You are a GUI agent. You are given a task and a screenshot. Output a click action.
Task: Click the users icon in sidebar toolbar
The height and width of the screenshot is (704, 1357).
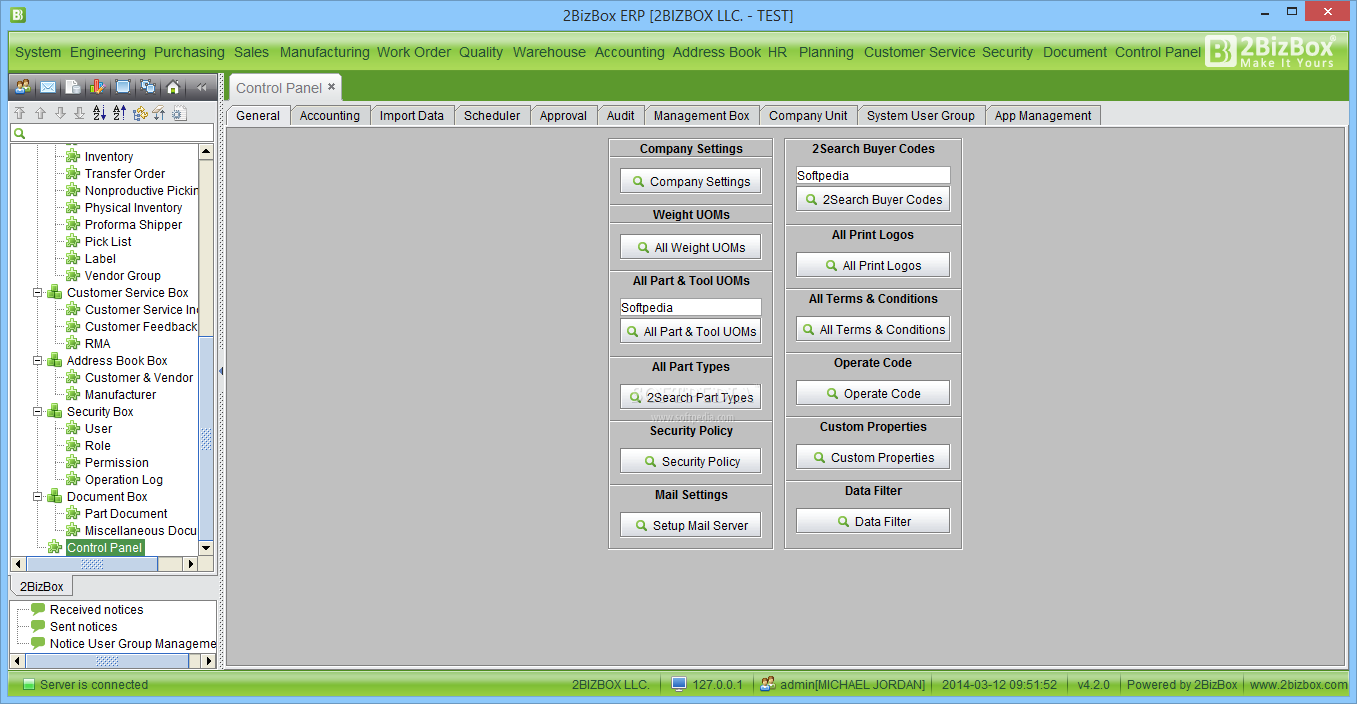click(x=22, y=87)
